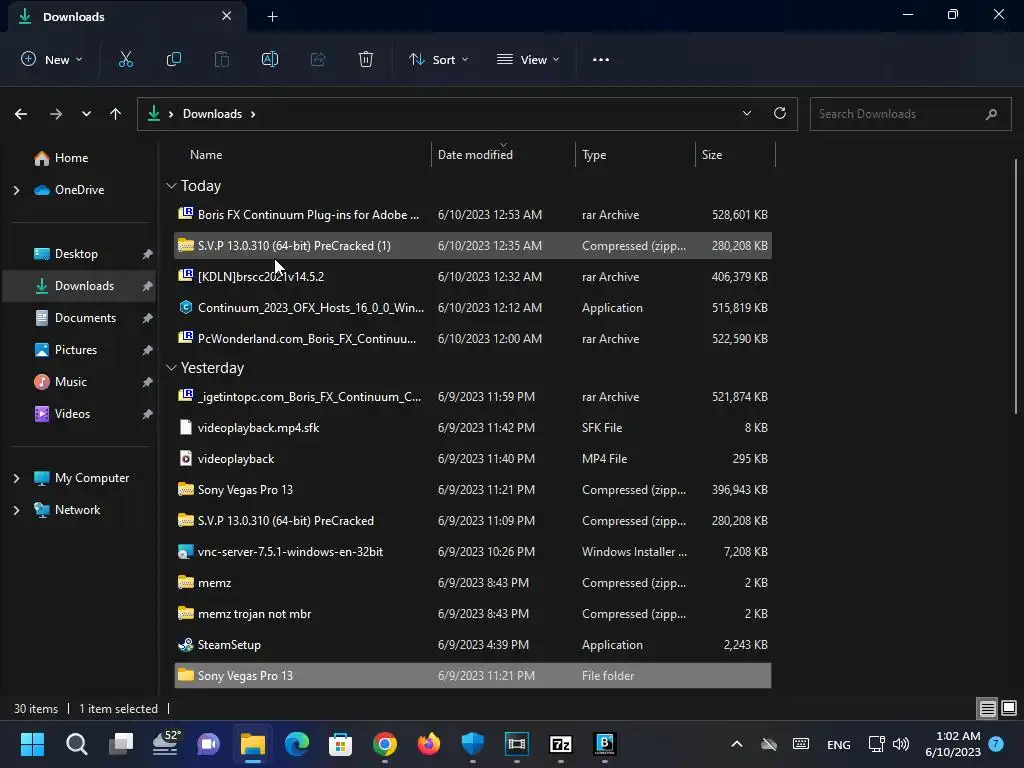Screen dimensions: 1024x768
Task: Open Pictures in navigation pane
Action: [x=76, y=350]
